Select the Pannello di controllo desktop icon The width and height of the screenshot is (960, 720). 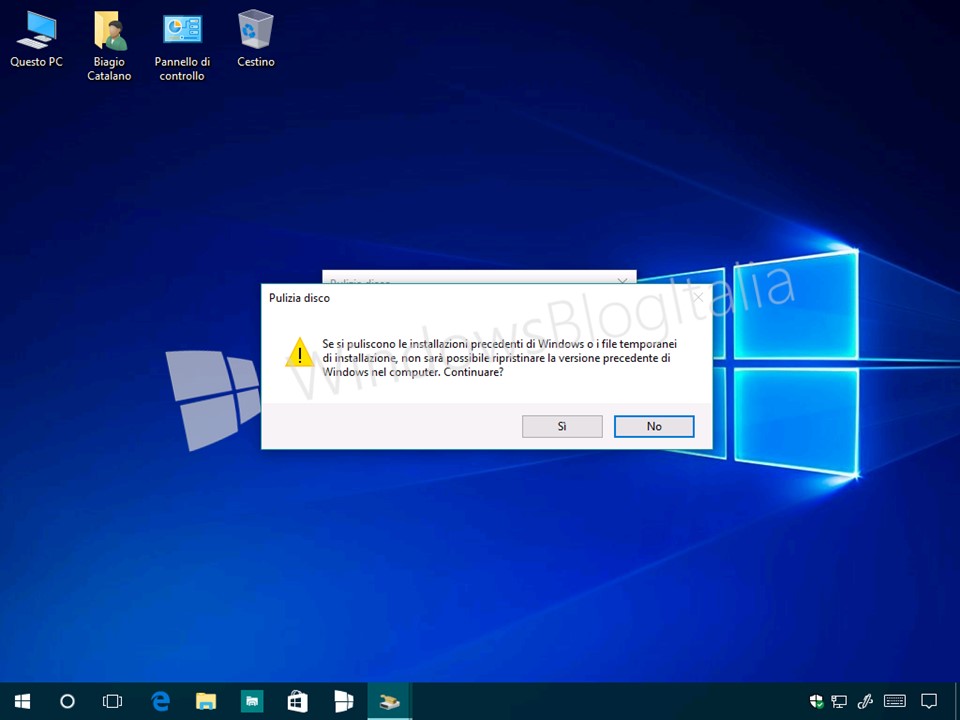point(182,47)
